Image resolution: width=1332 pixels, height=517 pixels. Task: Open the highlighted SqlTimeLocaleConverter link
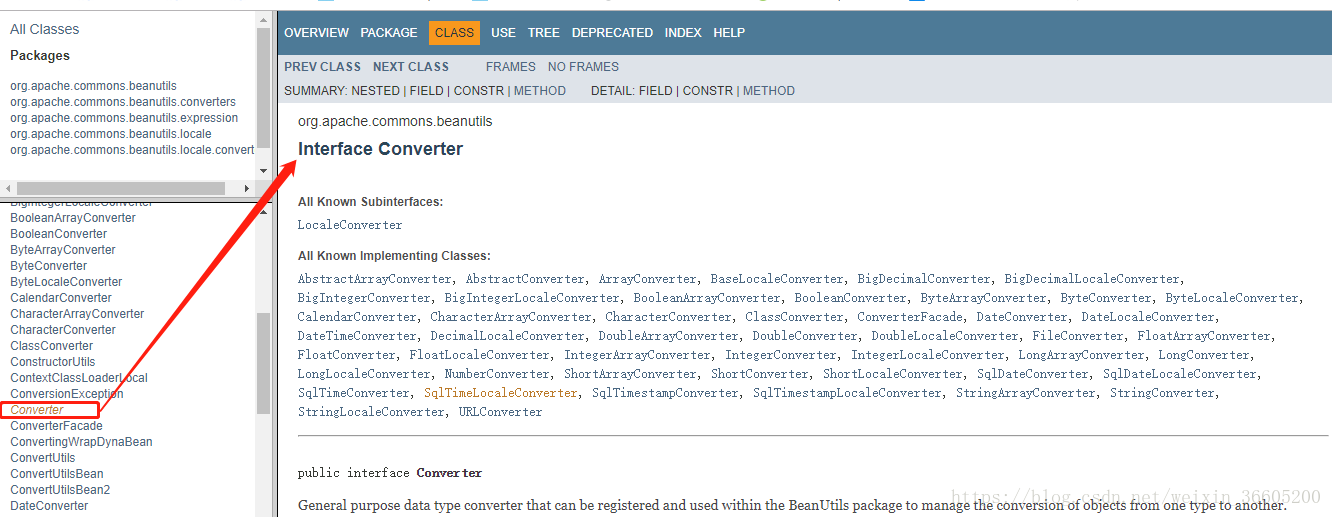pos(501,393)
